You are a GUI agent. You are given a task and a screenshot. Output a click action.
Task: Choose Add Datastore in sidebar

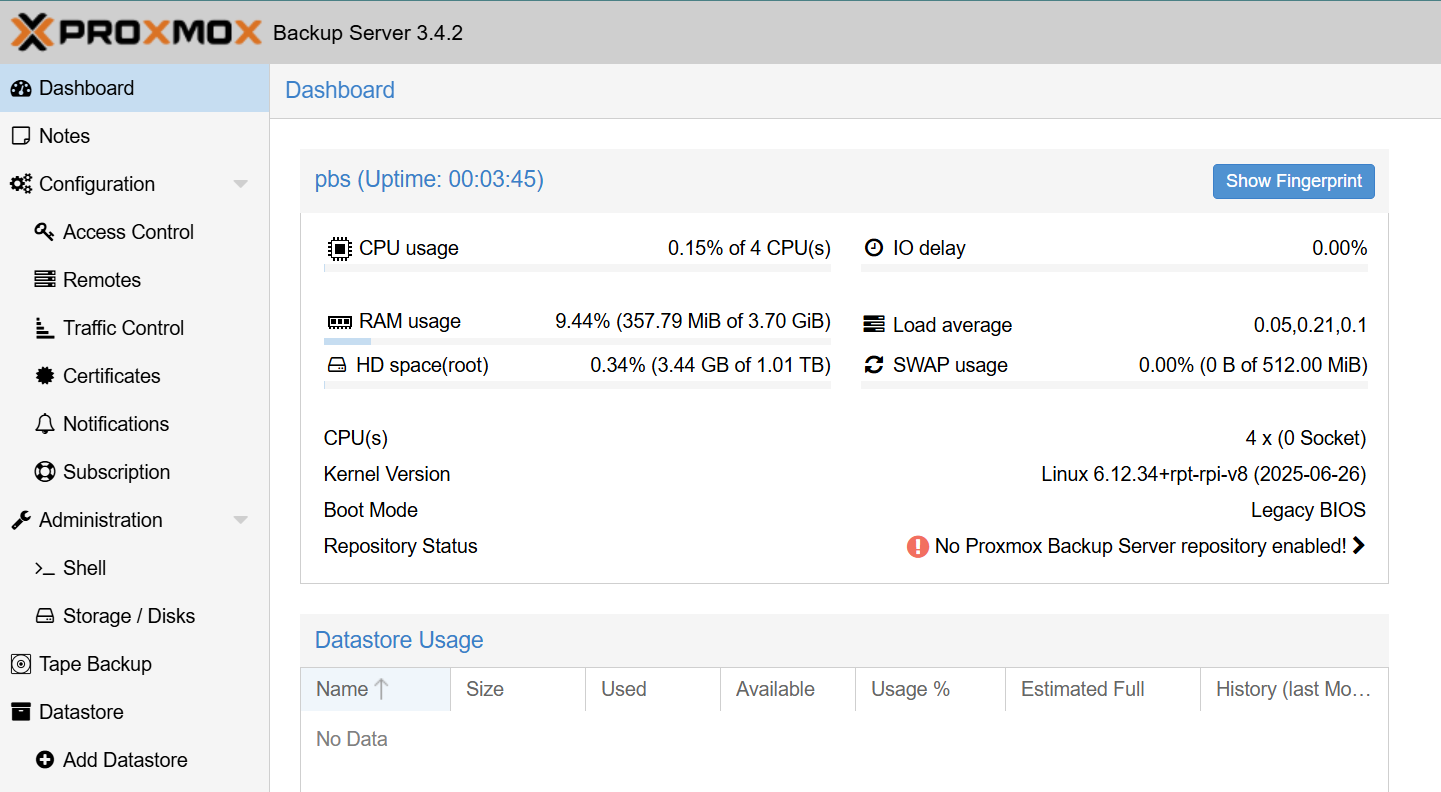coord(134,760)
